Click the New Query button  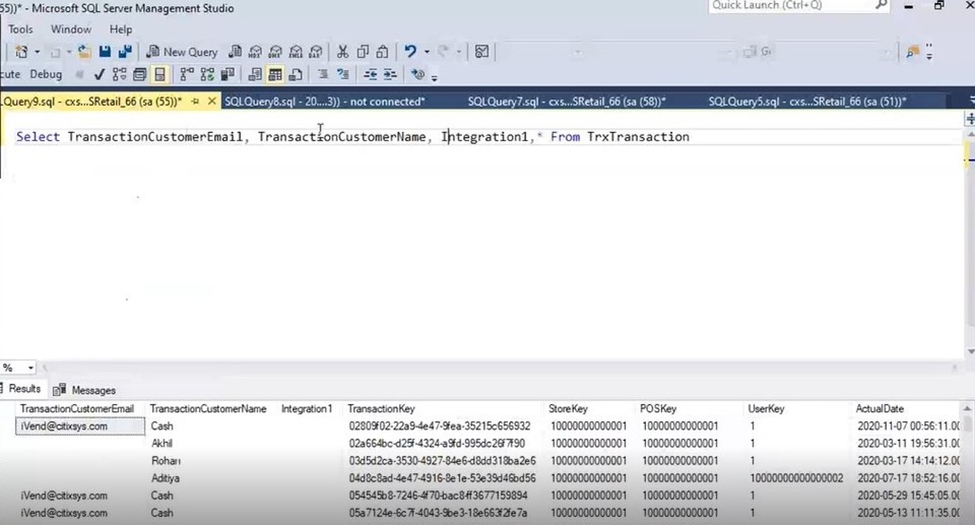point(182,52)
